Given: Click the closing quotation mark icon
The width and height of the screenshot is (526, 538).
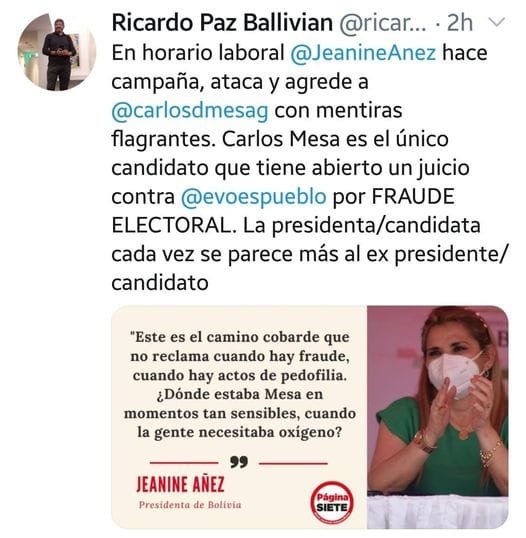Looking at the screenshot, I should [239, 462].
